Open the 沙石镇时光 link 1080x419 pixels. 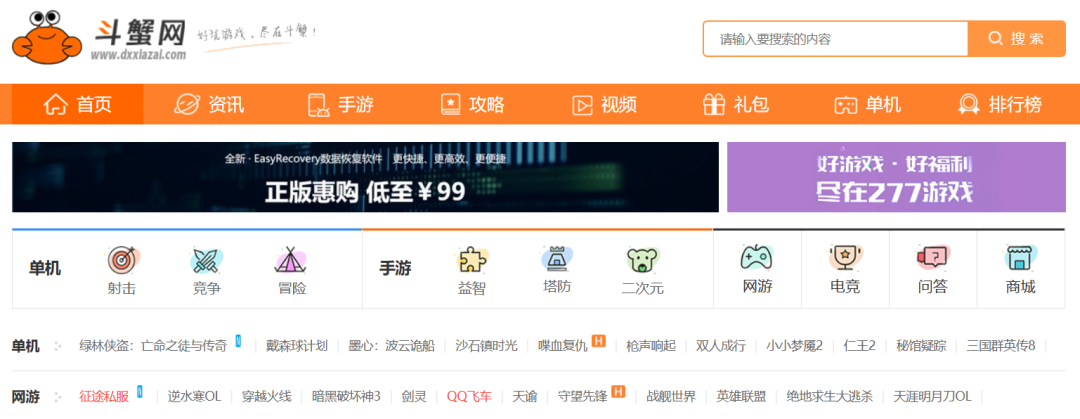click(486, 346)
